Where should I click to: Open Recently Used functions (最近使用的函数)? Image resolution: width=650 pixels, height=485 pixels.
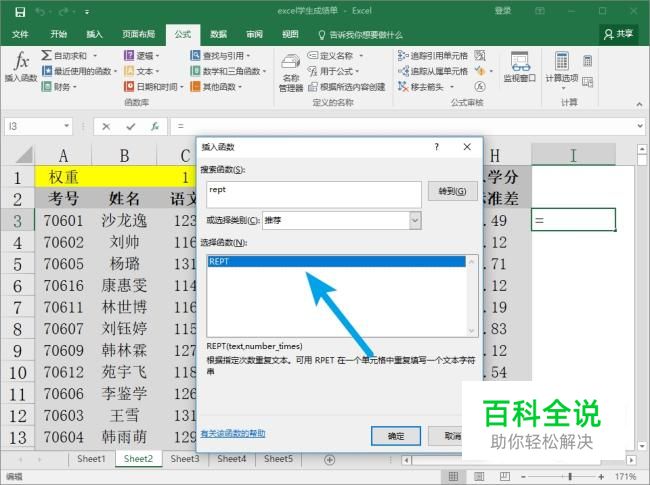[x=80, y=71]
